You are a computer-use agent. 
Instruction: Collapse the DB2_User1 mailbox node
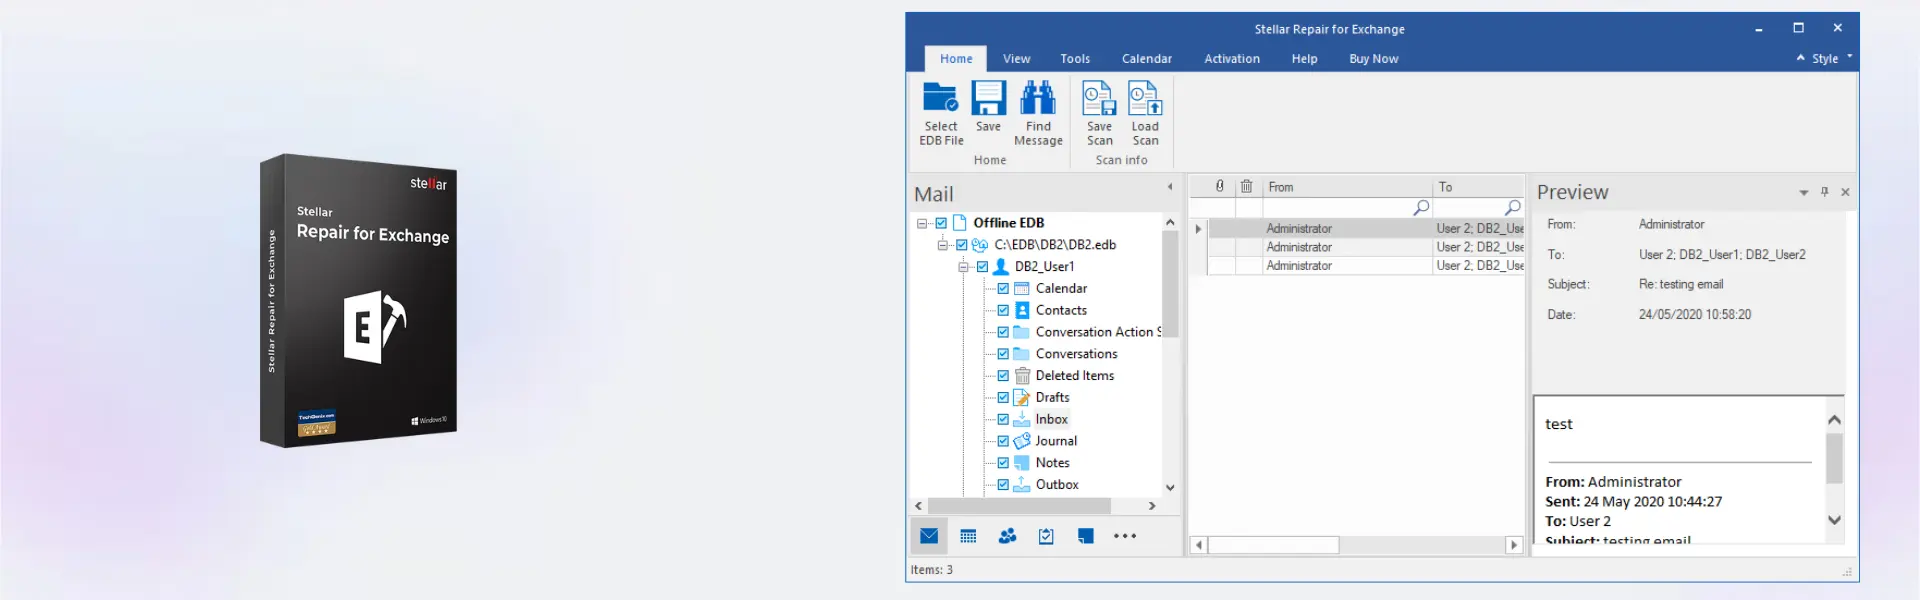pyautogui.click(x=963, y=267)
